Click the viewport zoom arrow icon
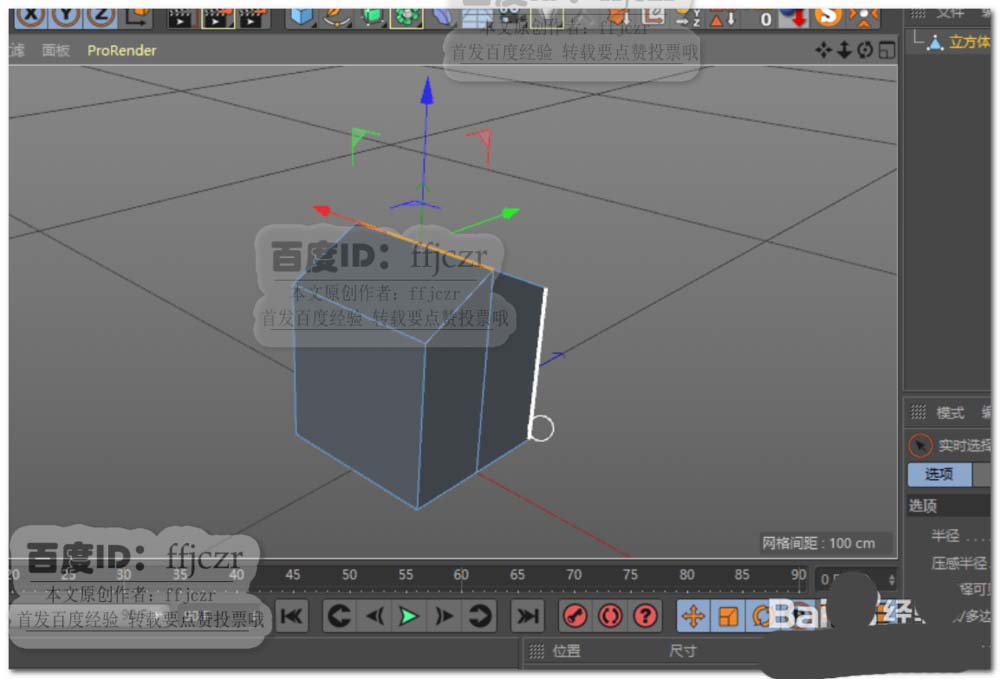This screenshot has width=1000, height=679. [845, 50]
